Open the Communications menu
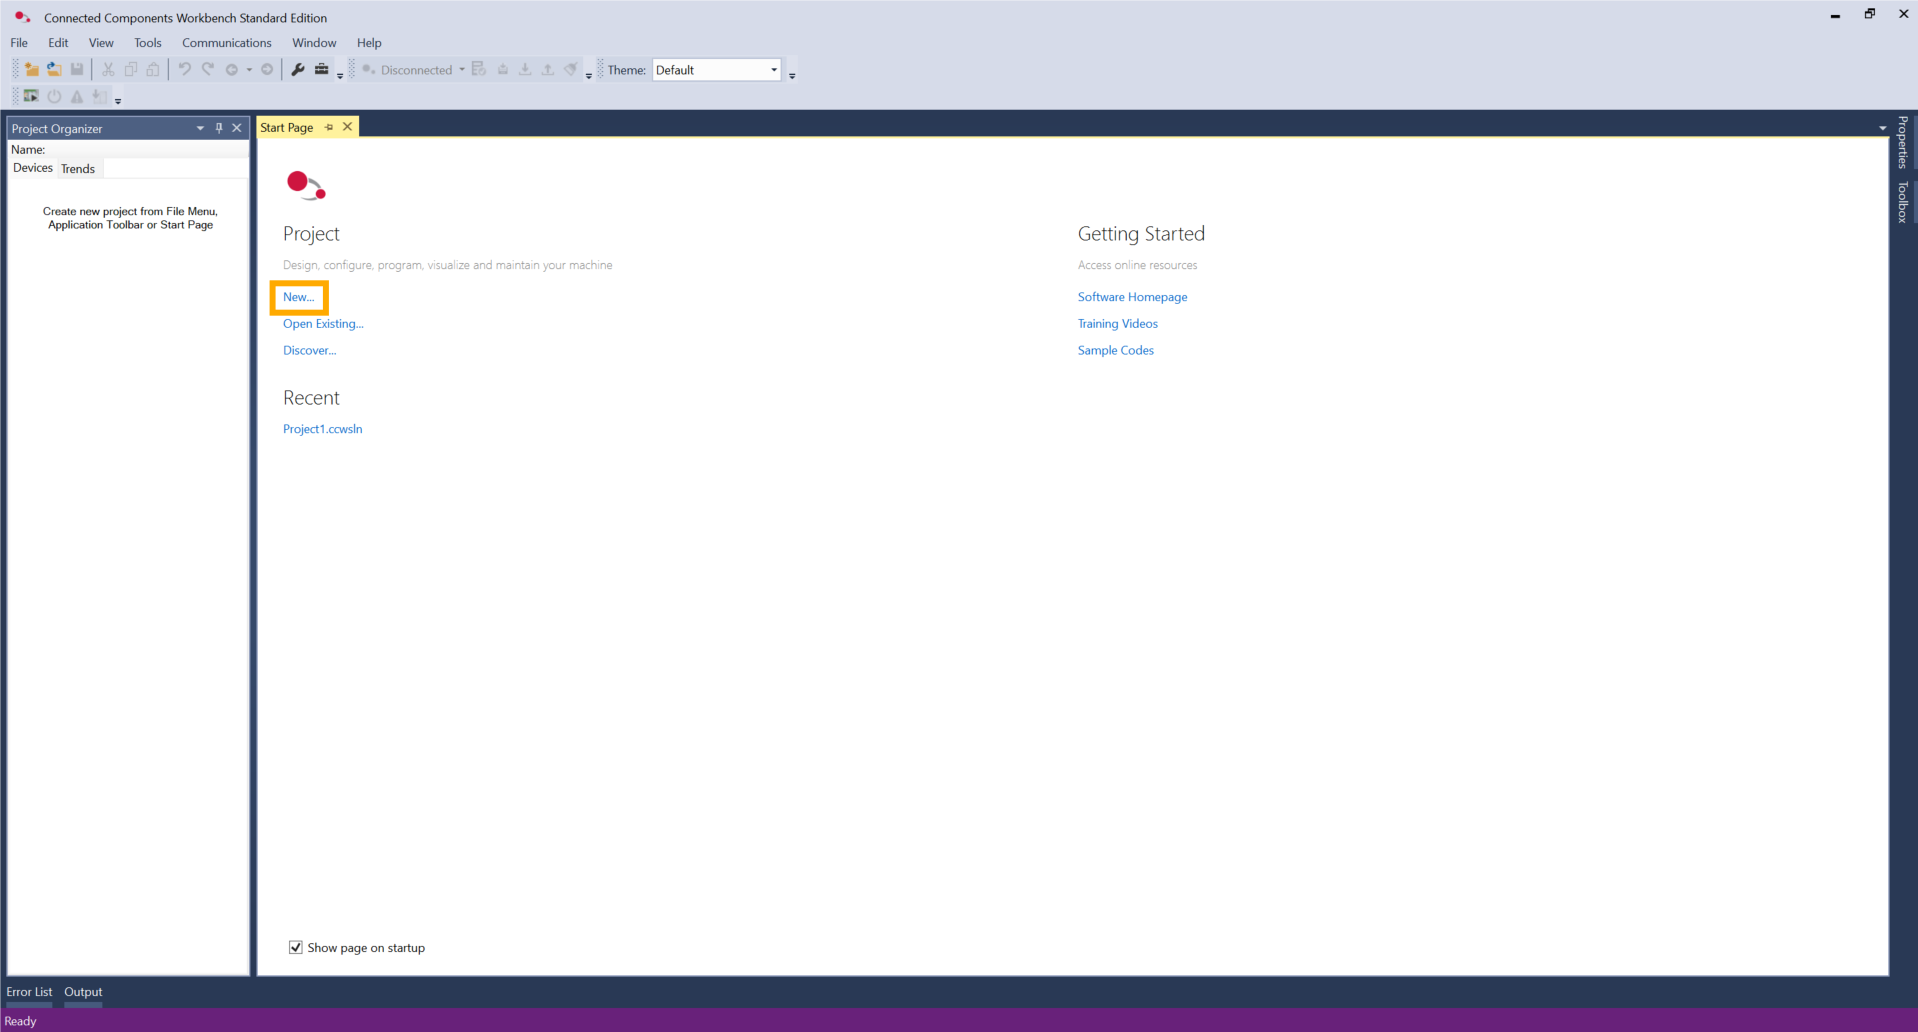1918x1032 pixels. [x=226, y=43]
